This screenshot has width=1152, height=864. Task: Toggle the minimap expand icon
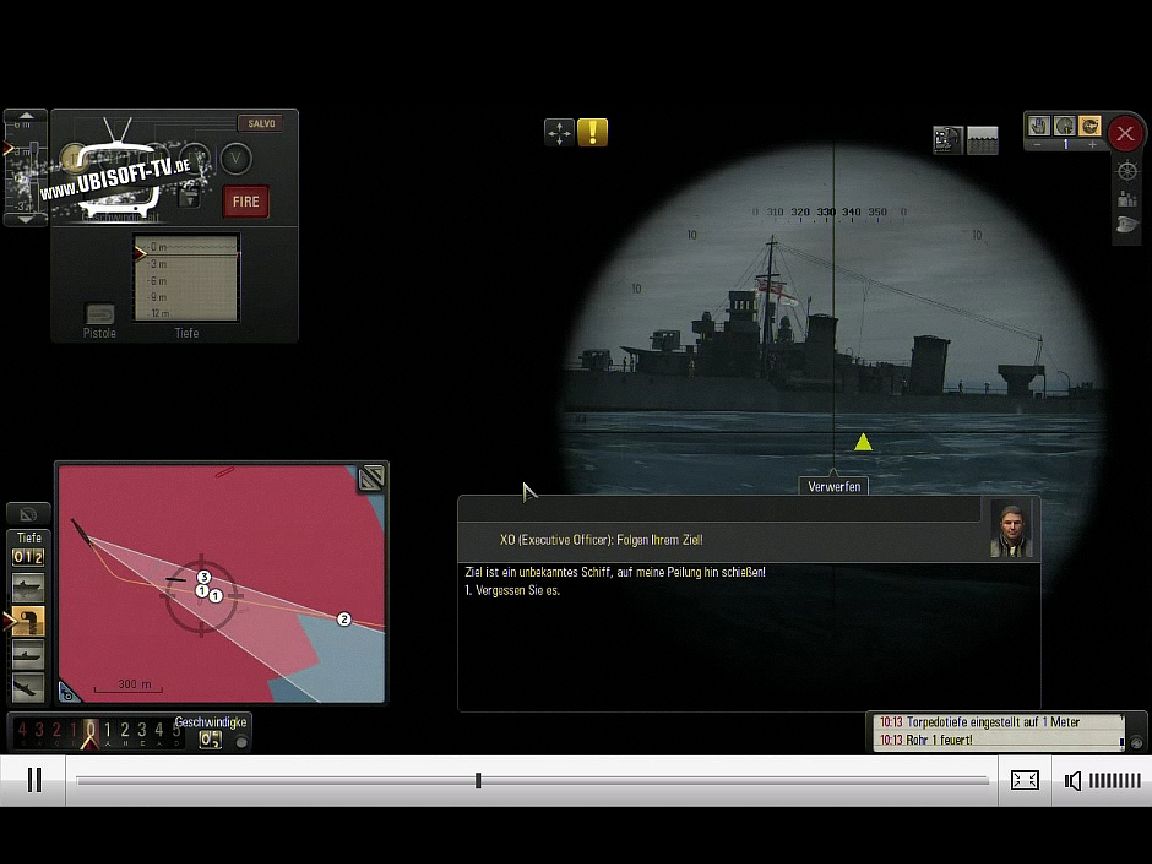click(371, 478)
